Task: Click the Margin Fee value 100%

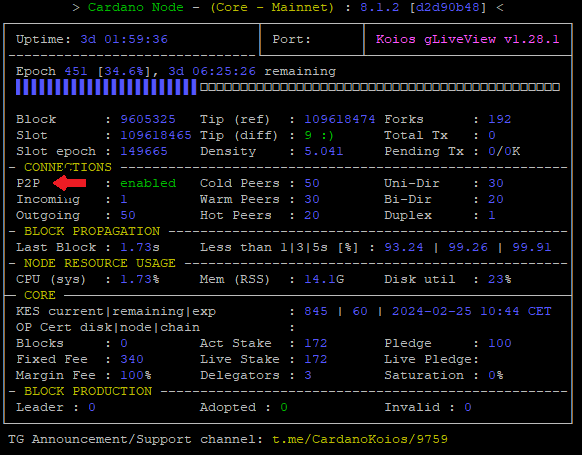Action: coord(136,374)
